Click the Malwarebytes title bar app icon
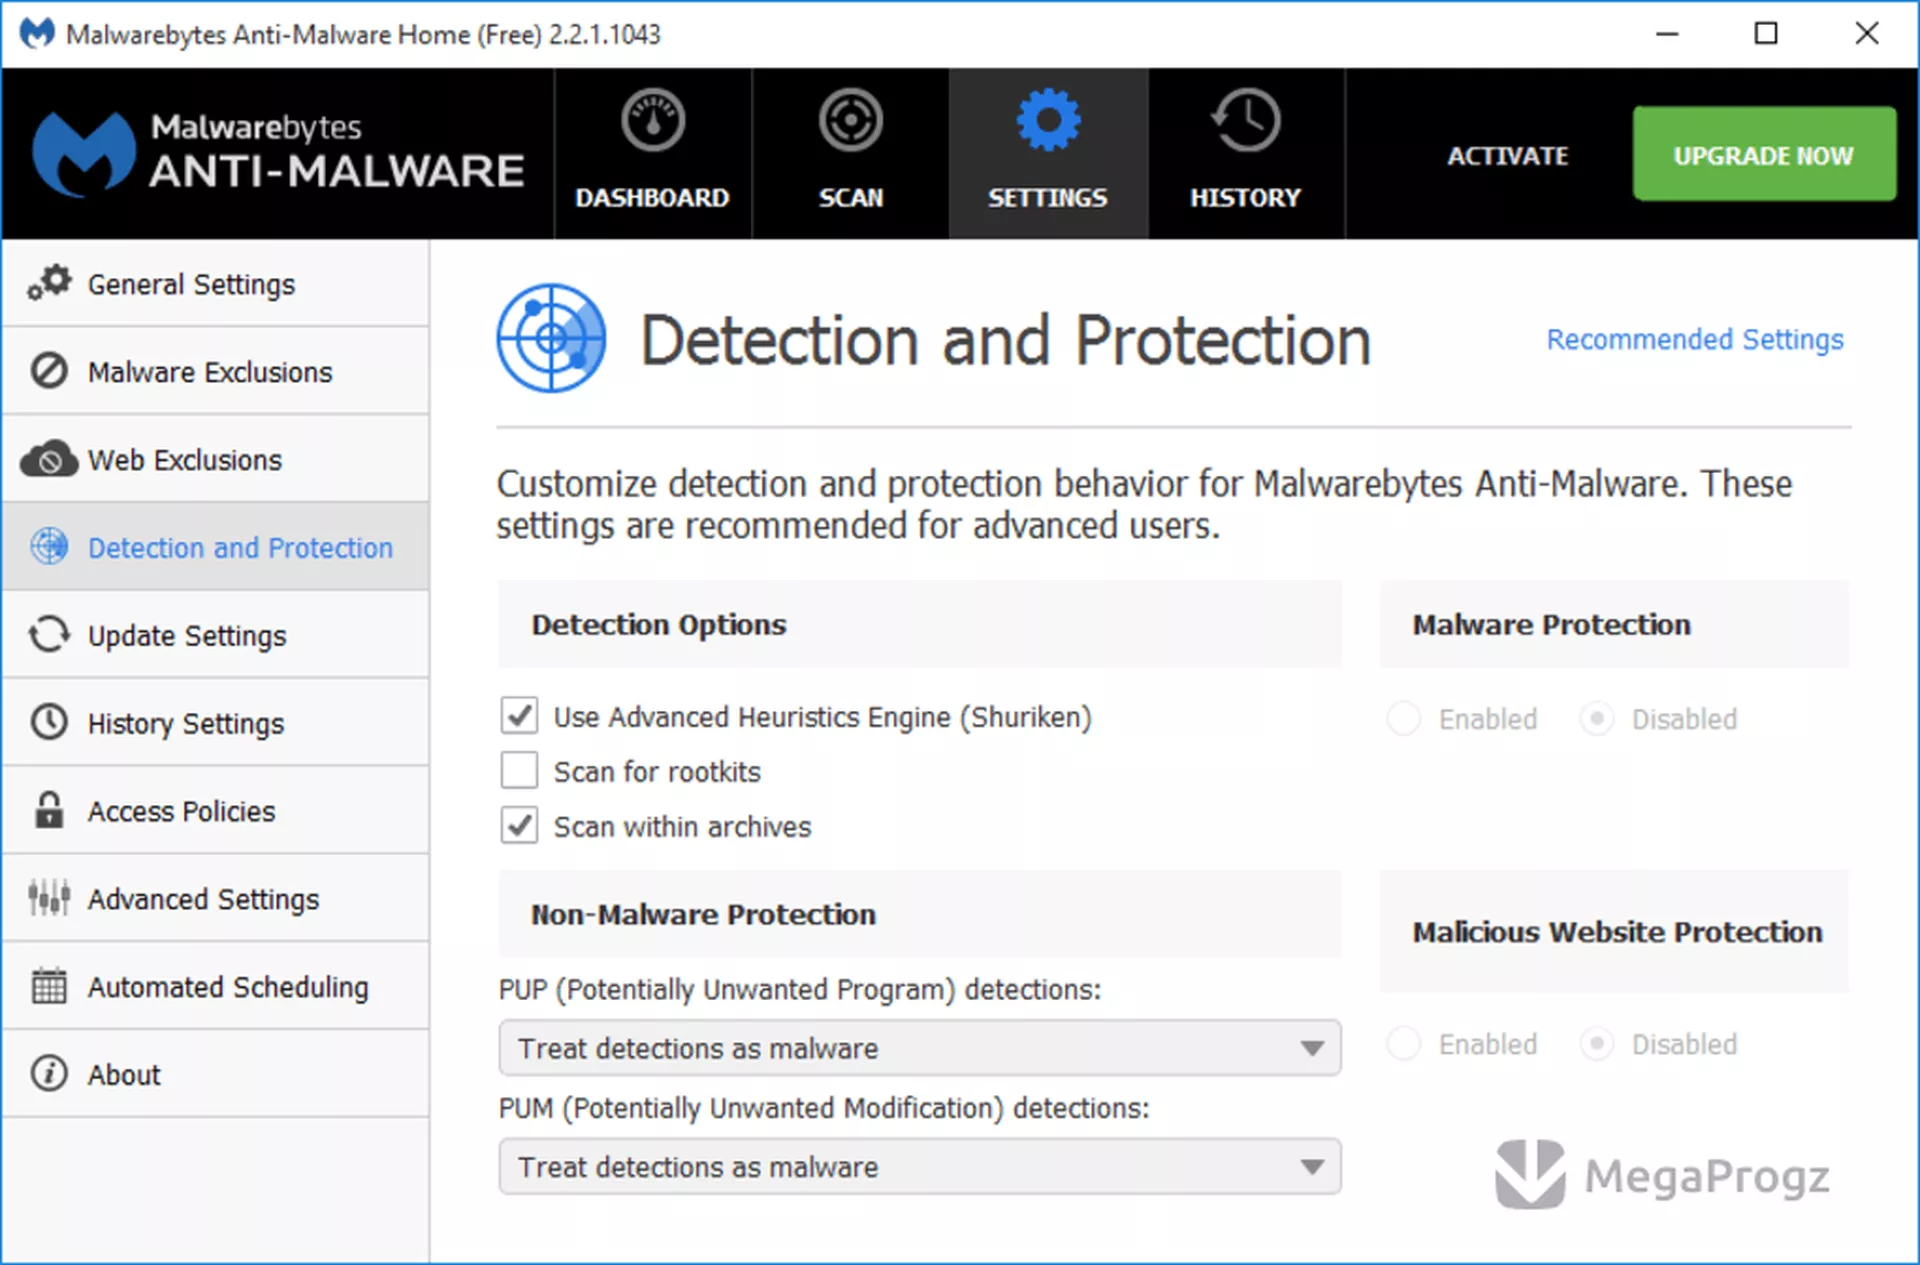The width and height of the screenshot is (1920, 1265). tap(38, 34)
